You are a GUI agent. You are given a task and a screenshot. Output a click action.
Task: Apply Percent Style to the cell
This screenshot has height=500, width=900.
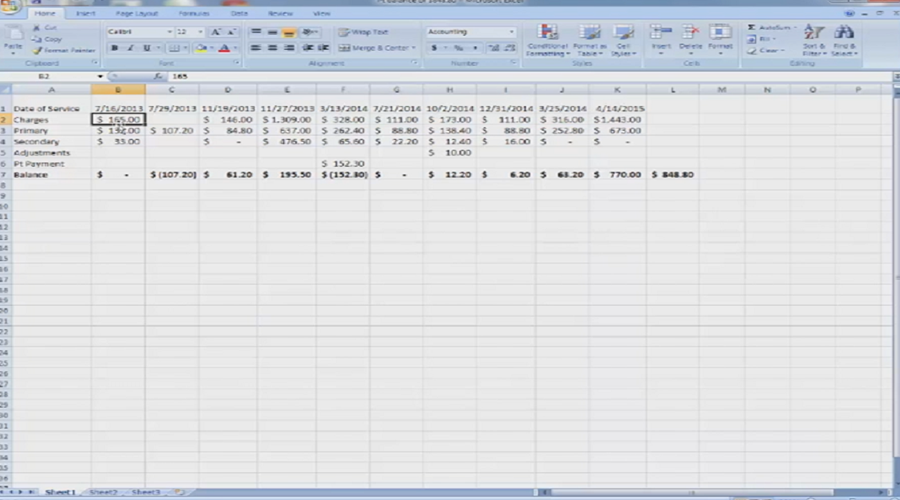(x=459, y=48)
